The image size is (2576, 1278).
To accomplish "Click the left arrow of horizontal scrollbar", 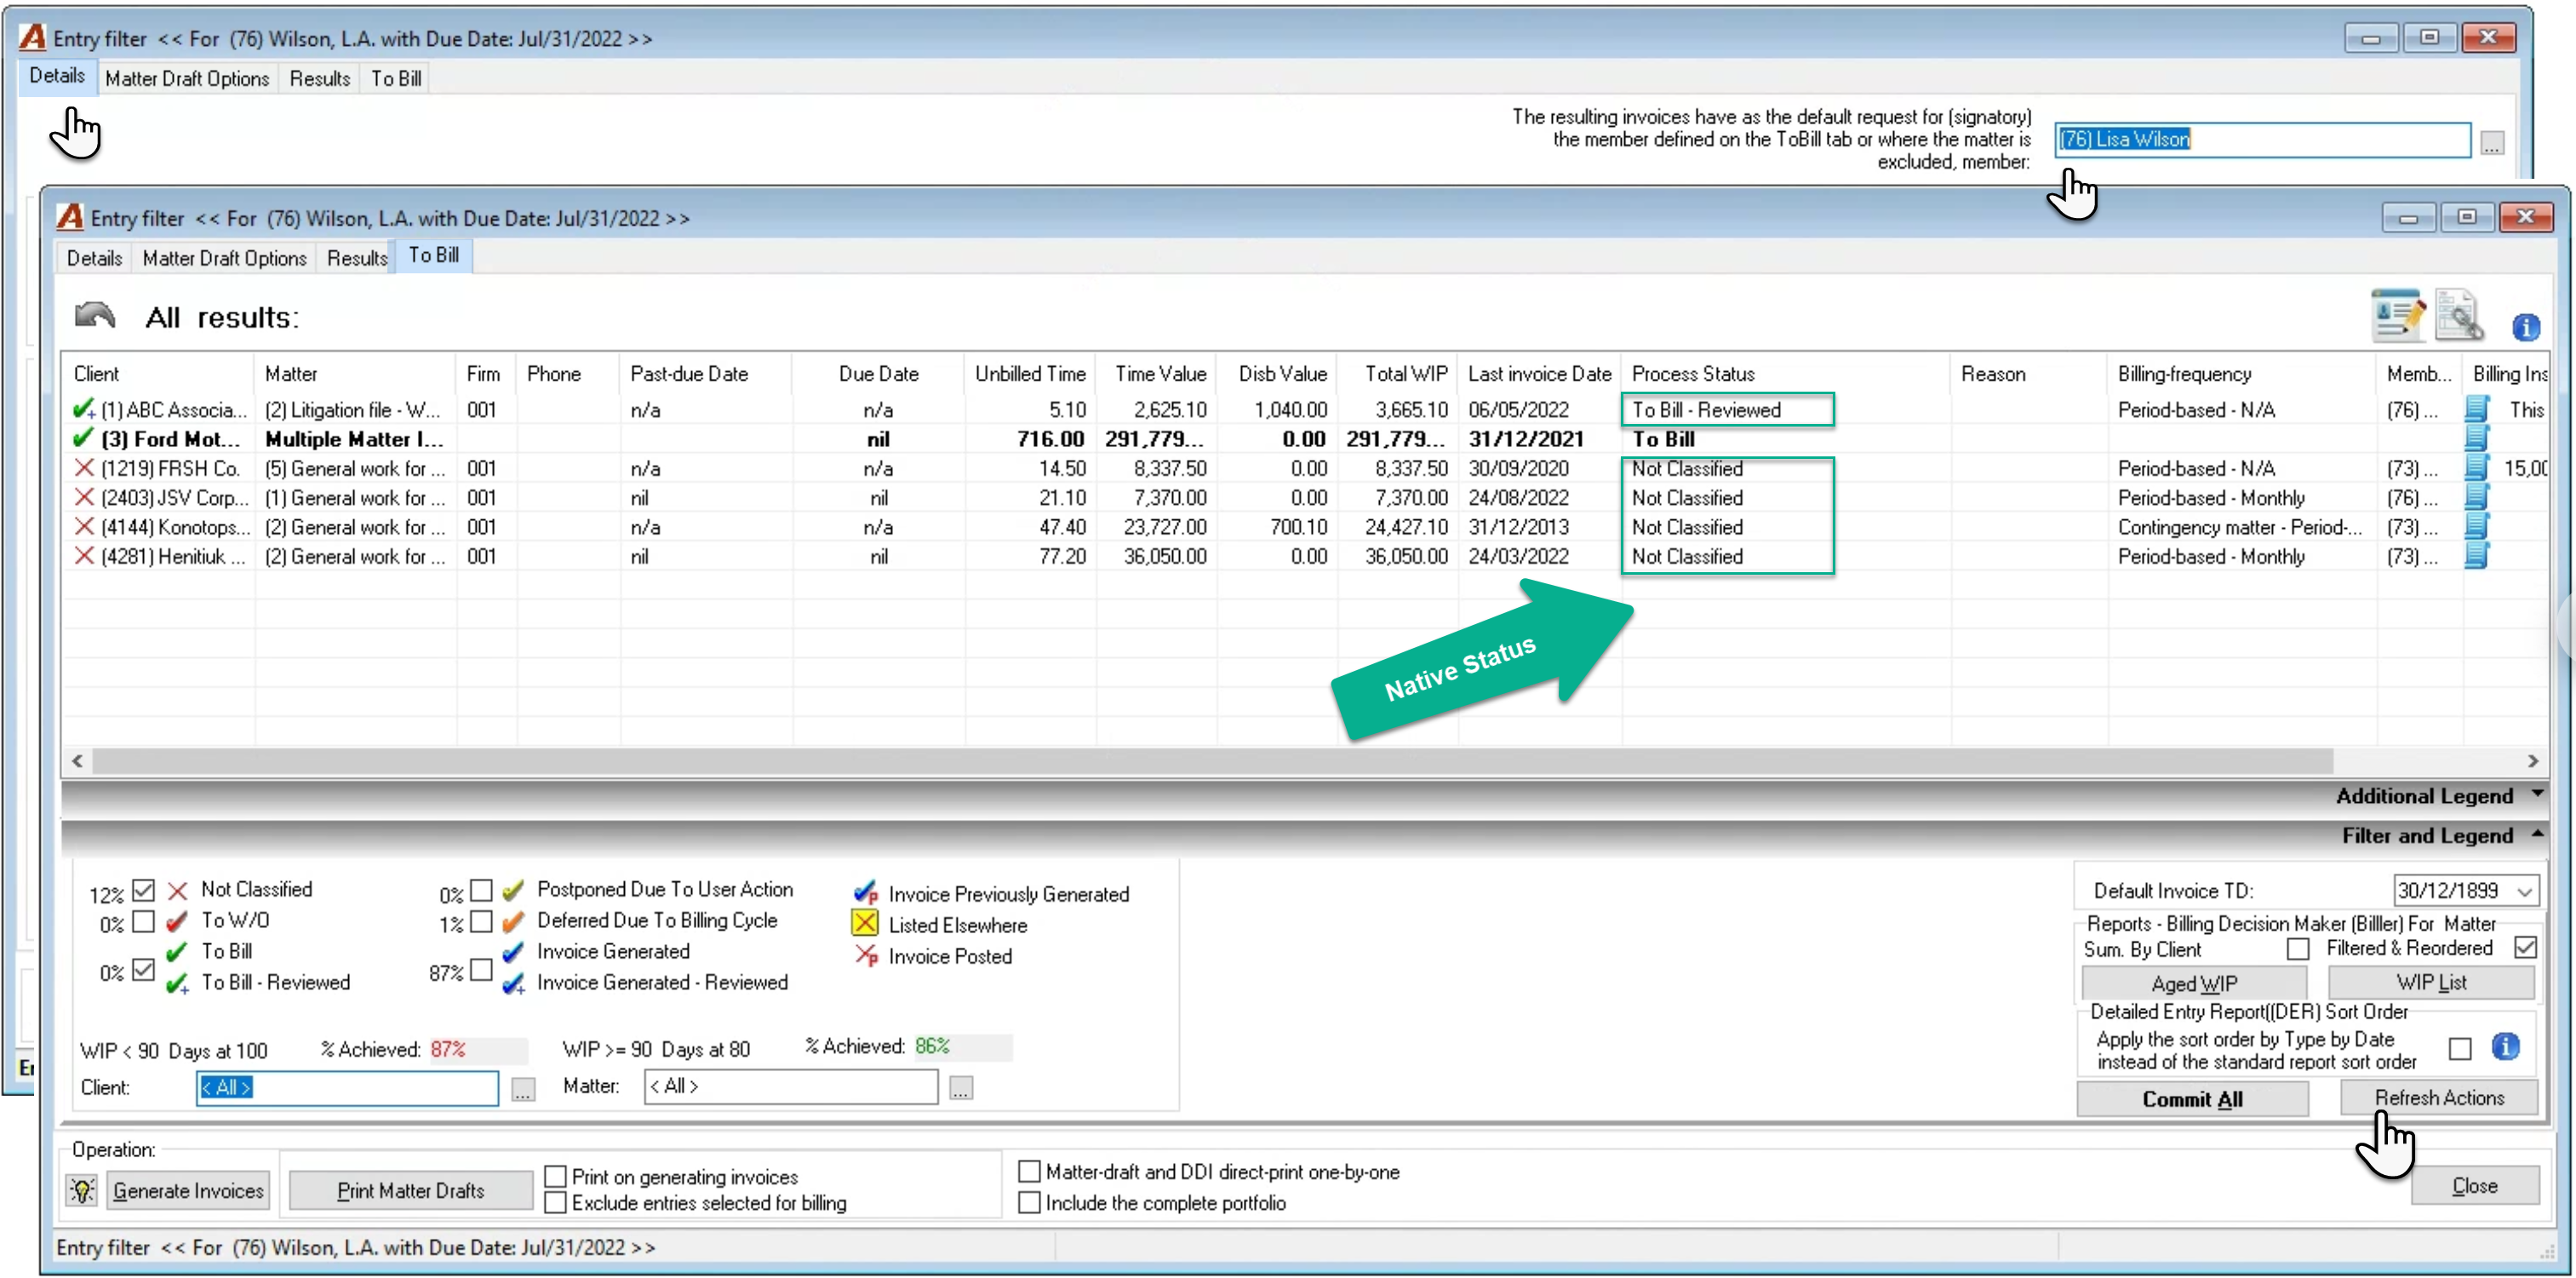I will (x=77, y=761).
